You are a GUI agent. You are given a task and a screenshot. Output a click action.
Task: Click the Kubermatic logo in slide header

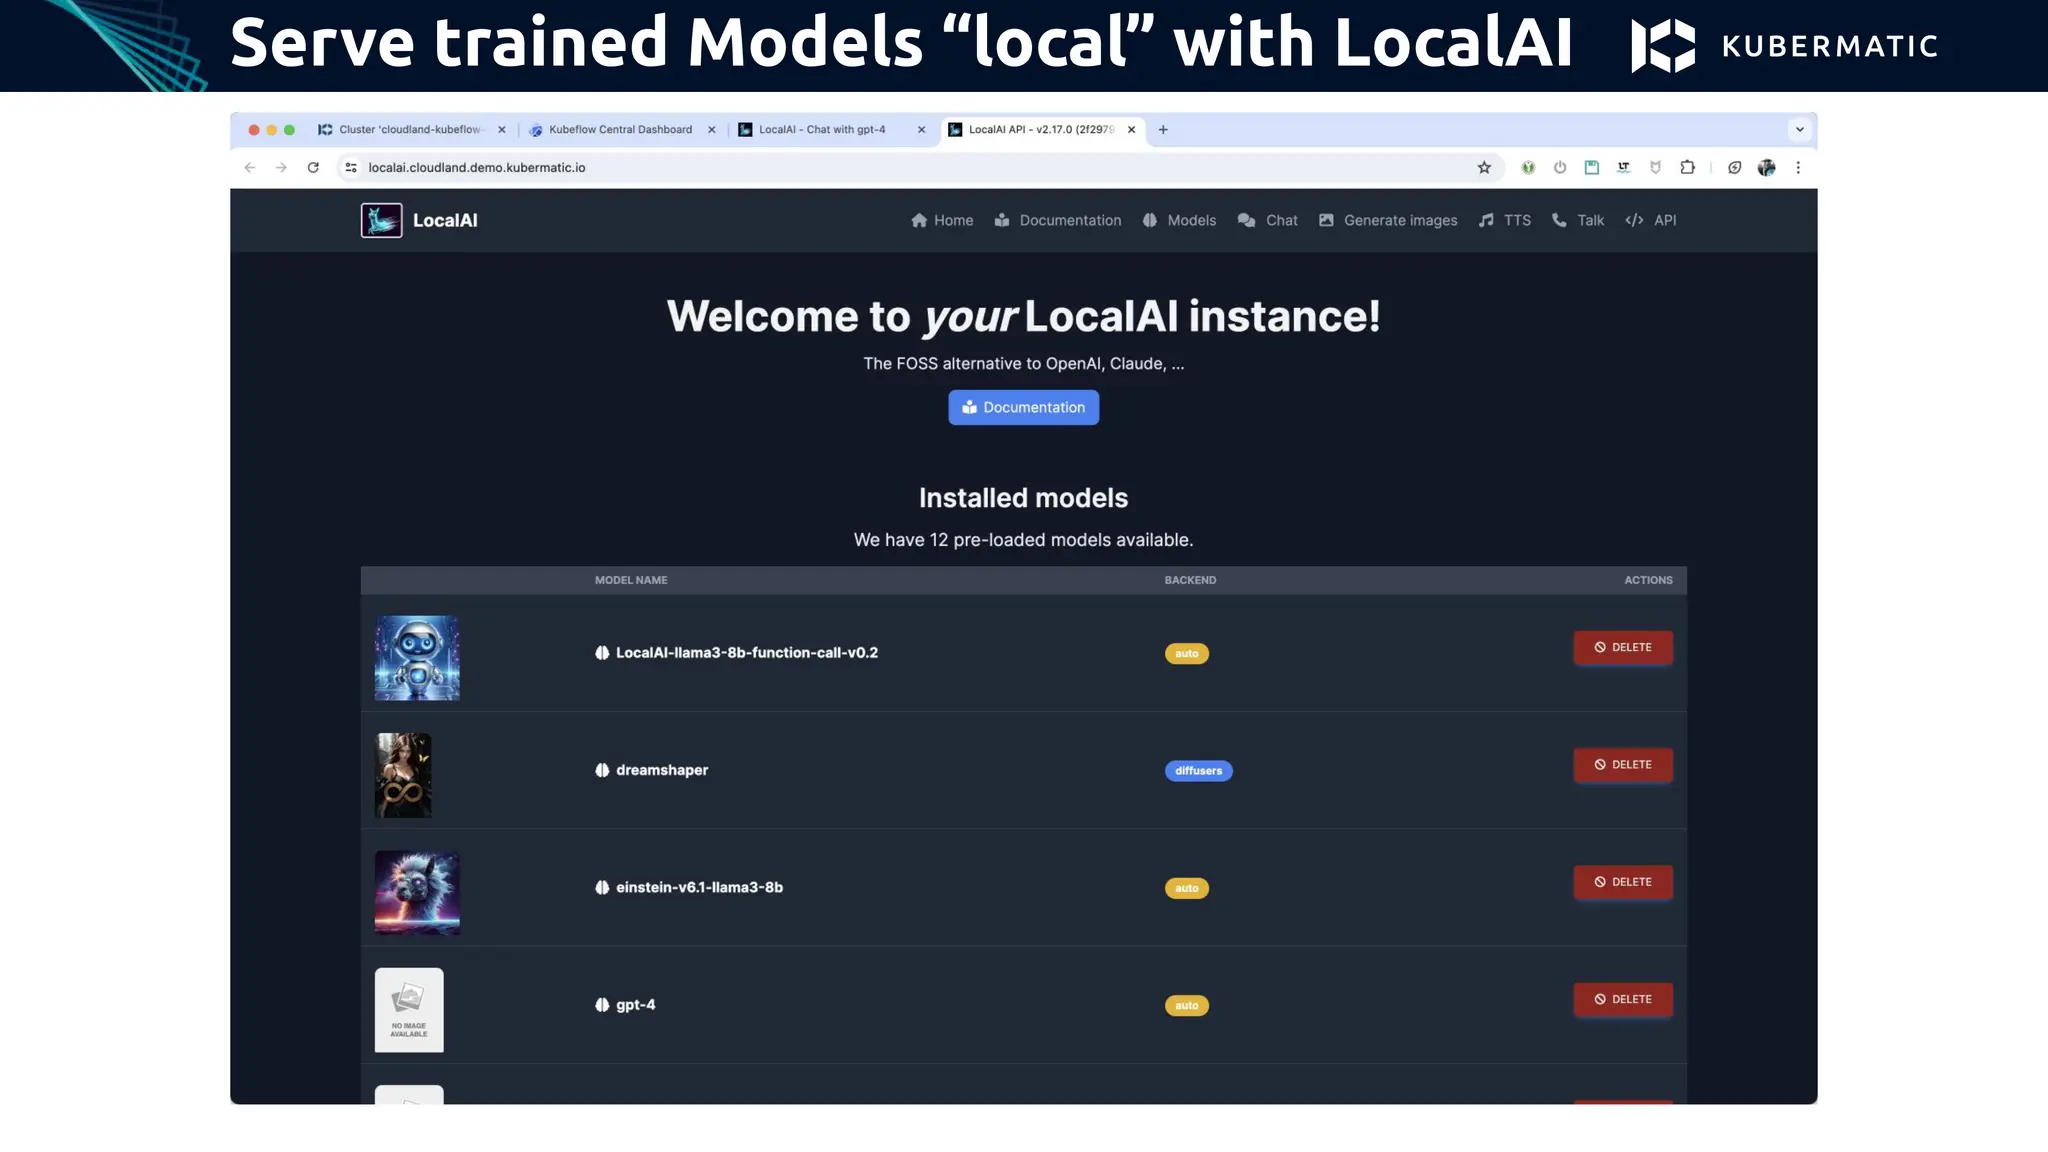point(1784,46)
